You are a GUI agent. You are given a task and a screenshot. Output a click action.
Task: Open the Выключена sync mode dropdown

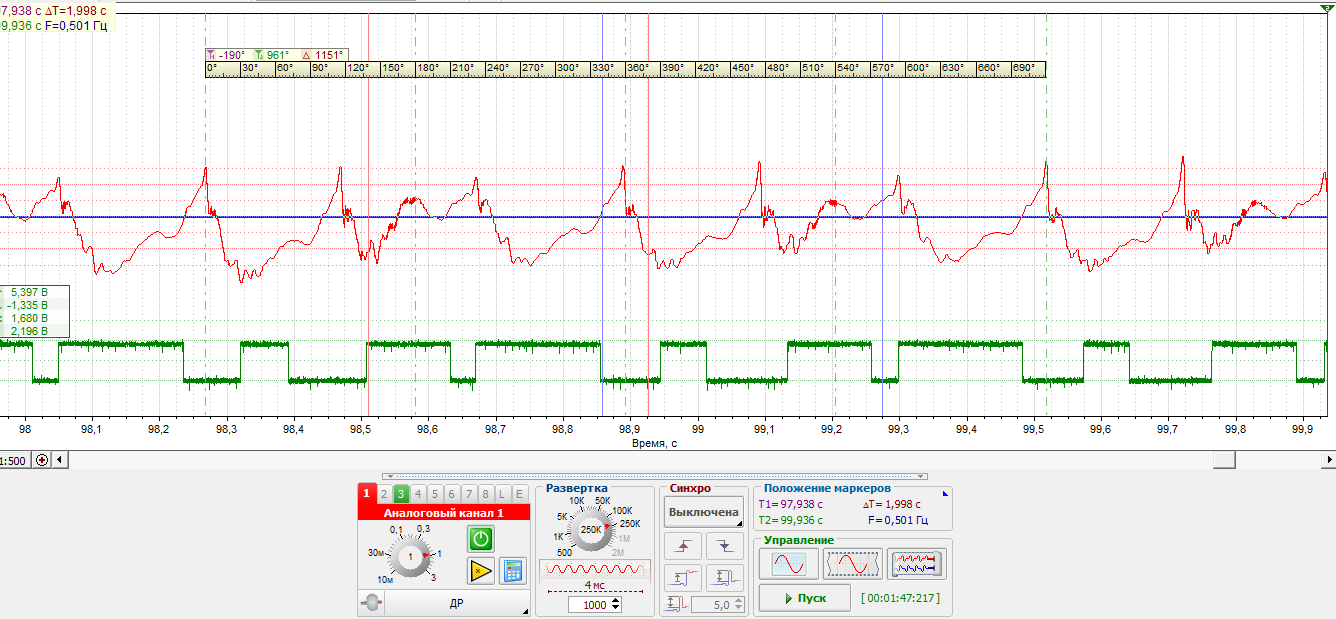coord(704,512)
